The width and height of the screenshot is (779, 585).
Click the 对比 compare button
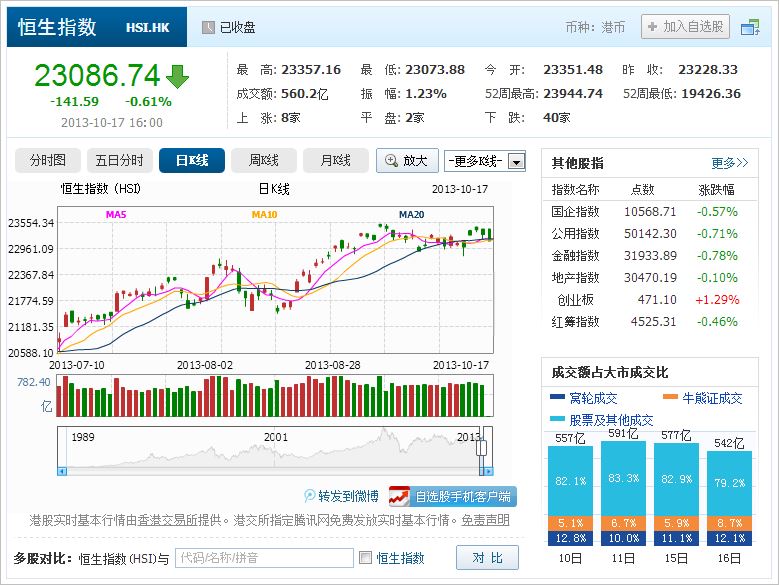point(487,558)
